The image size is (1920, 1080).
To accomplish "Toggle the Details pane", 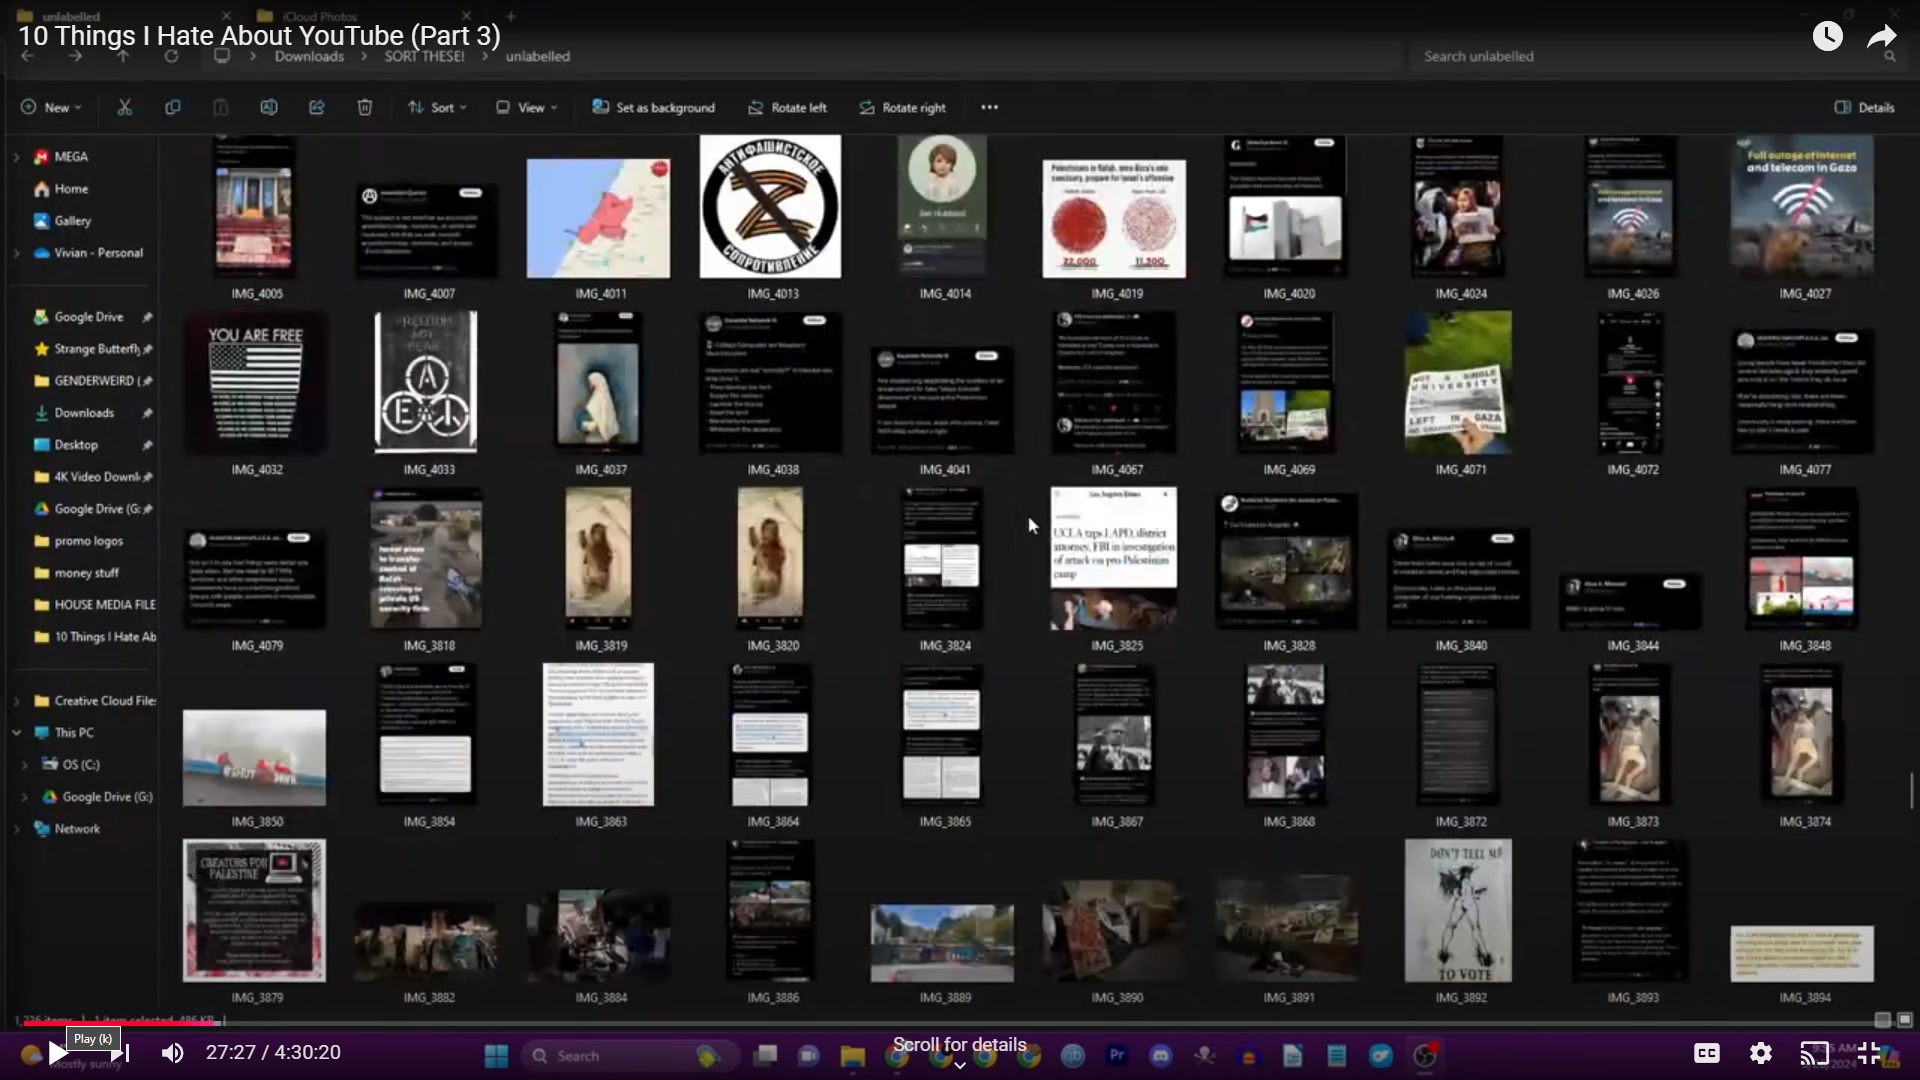I will 1865,107.
